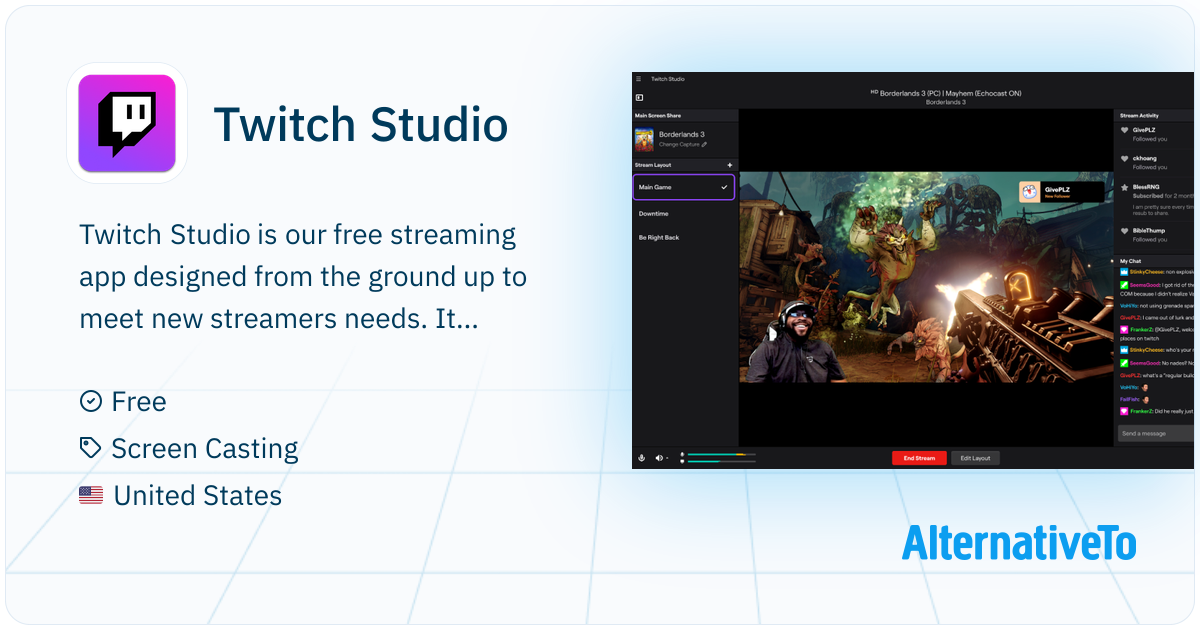The image size is (1200, 630).
Task: Click the Twitch Studio purple app logo
Action: click(x=127, y=123)
